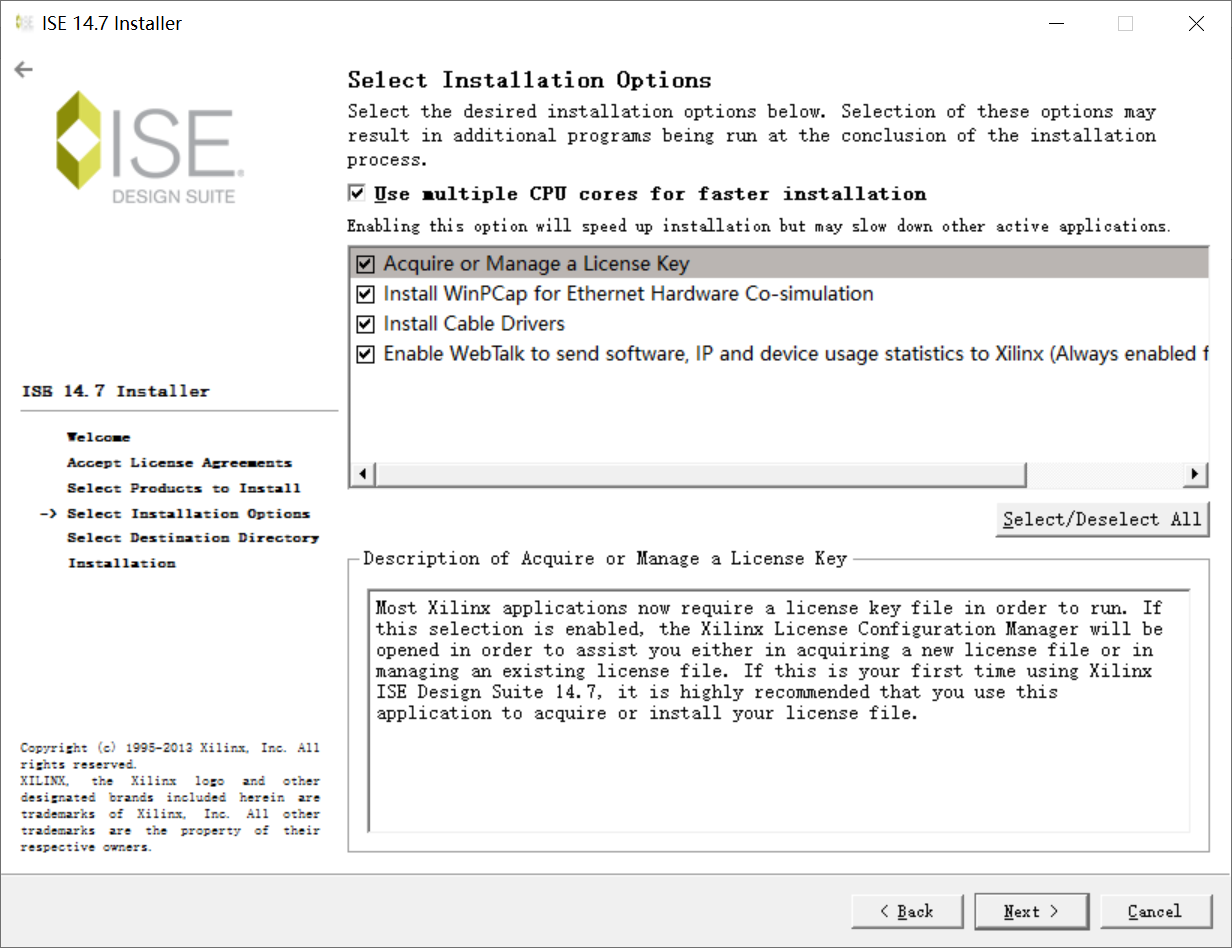Uncheck Acquire or Manage a License Key

pos(365,263)
